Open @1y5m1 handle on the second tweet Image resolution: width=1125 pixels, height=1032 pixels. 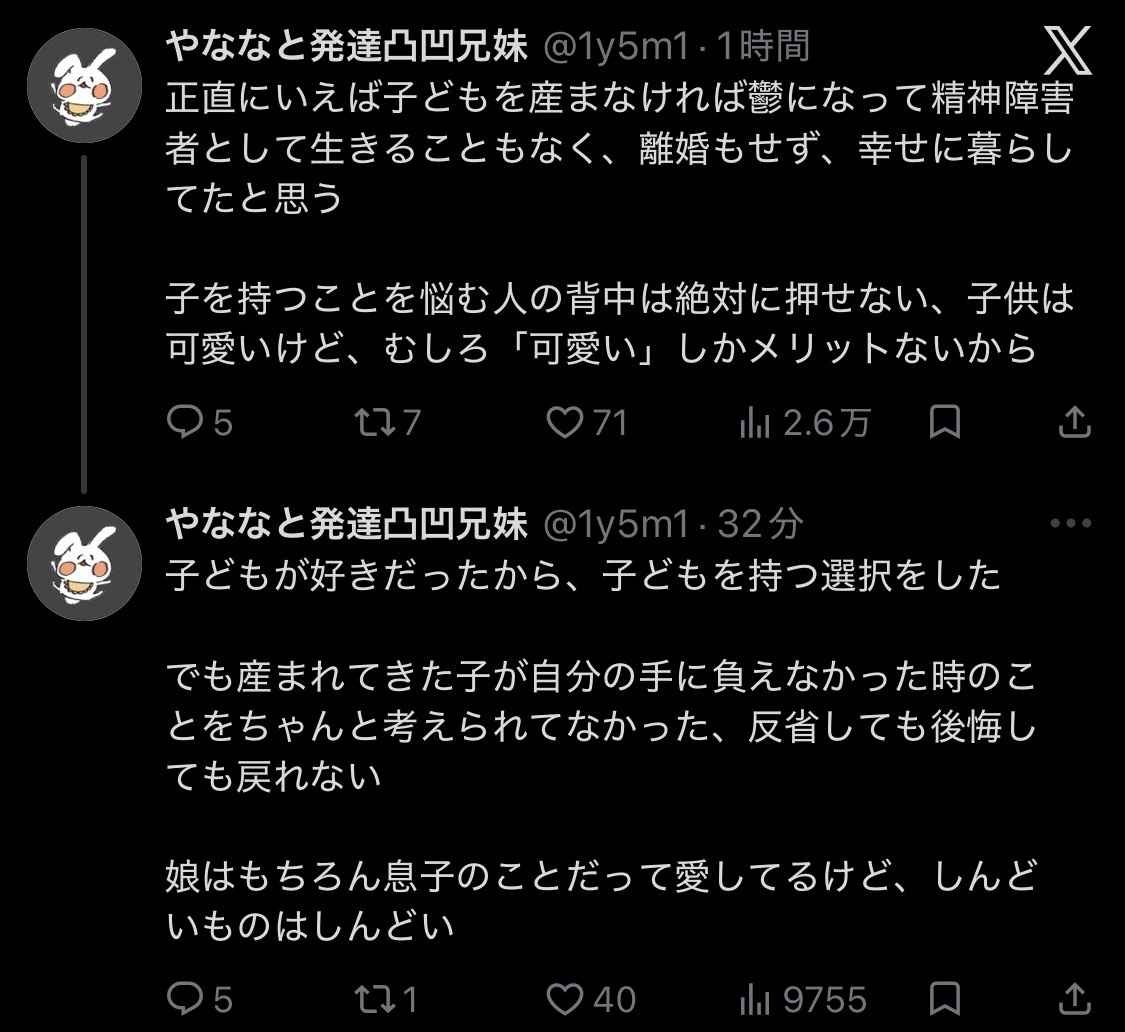[x=616, y=522]
